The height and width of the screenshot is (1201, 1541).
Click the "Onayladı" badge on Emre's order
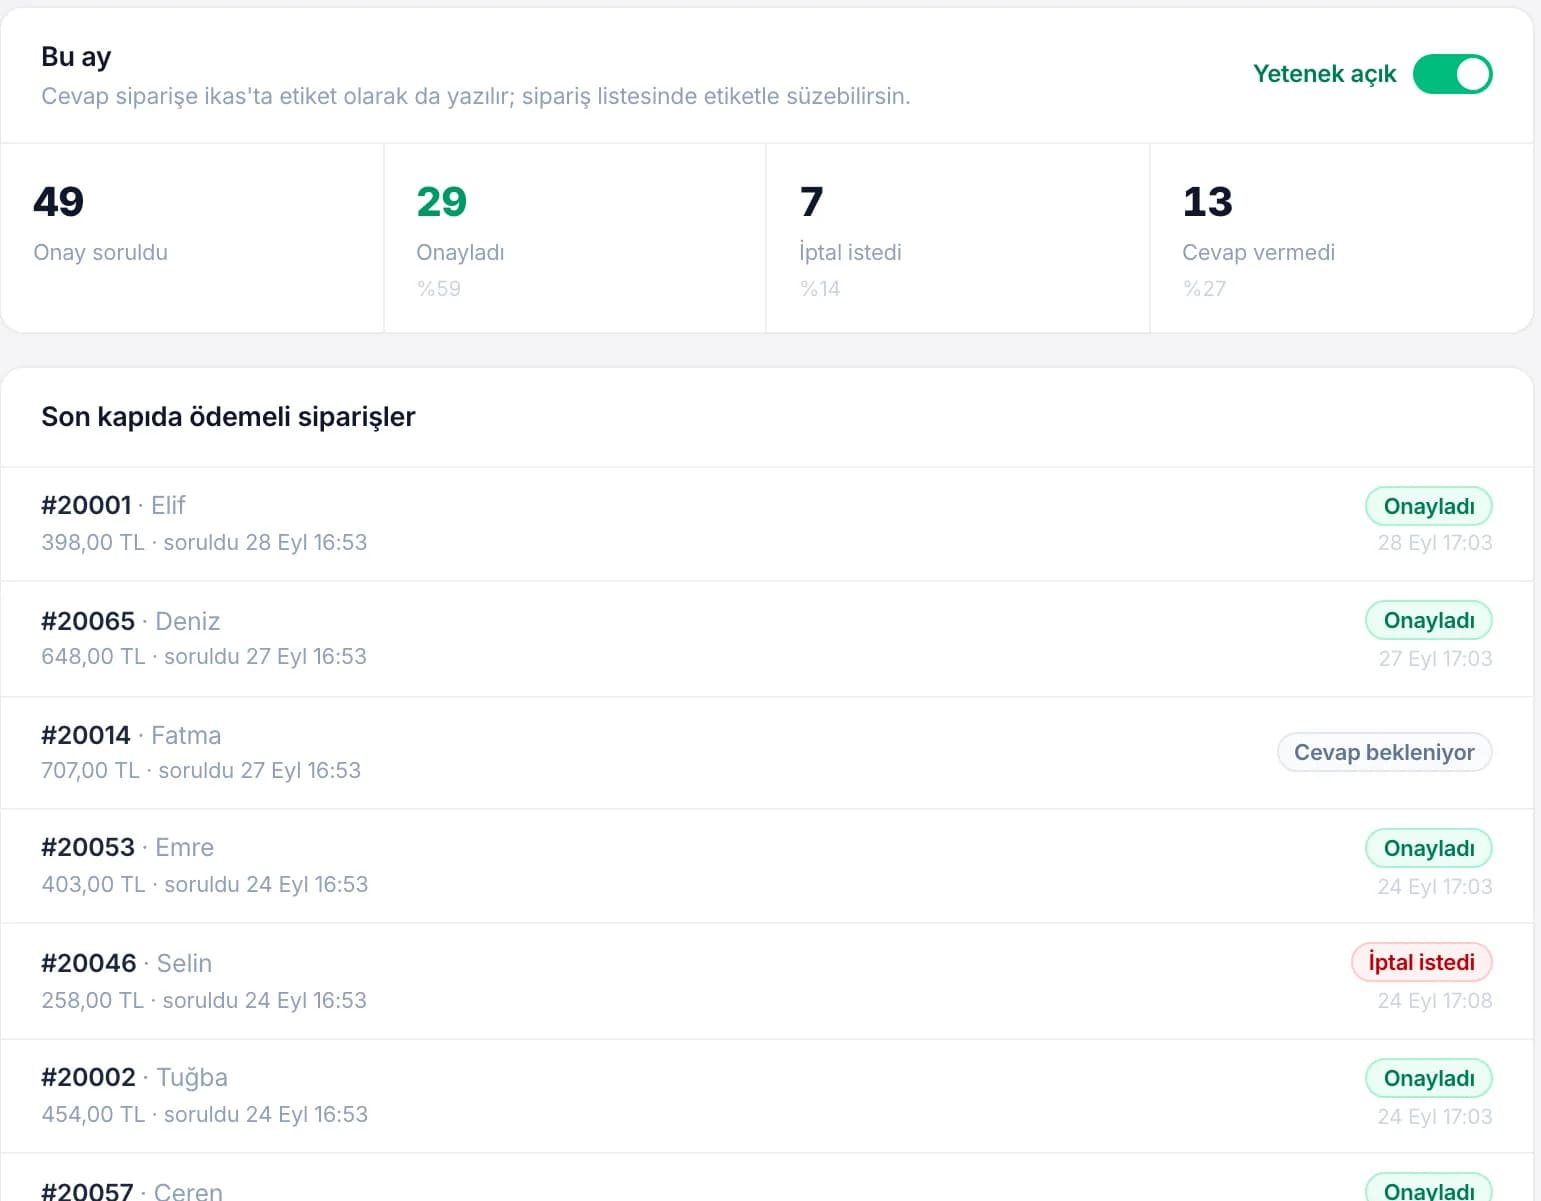[1429, 848]
